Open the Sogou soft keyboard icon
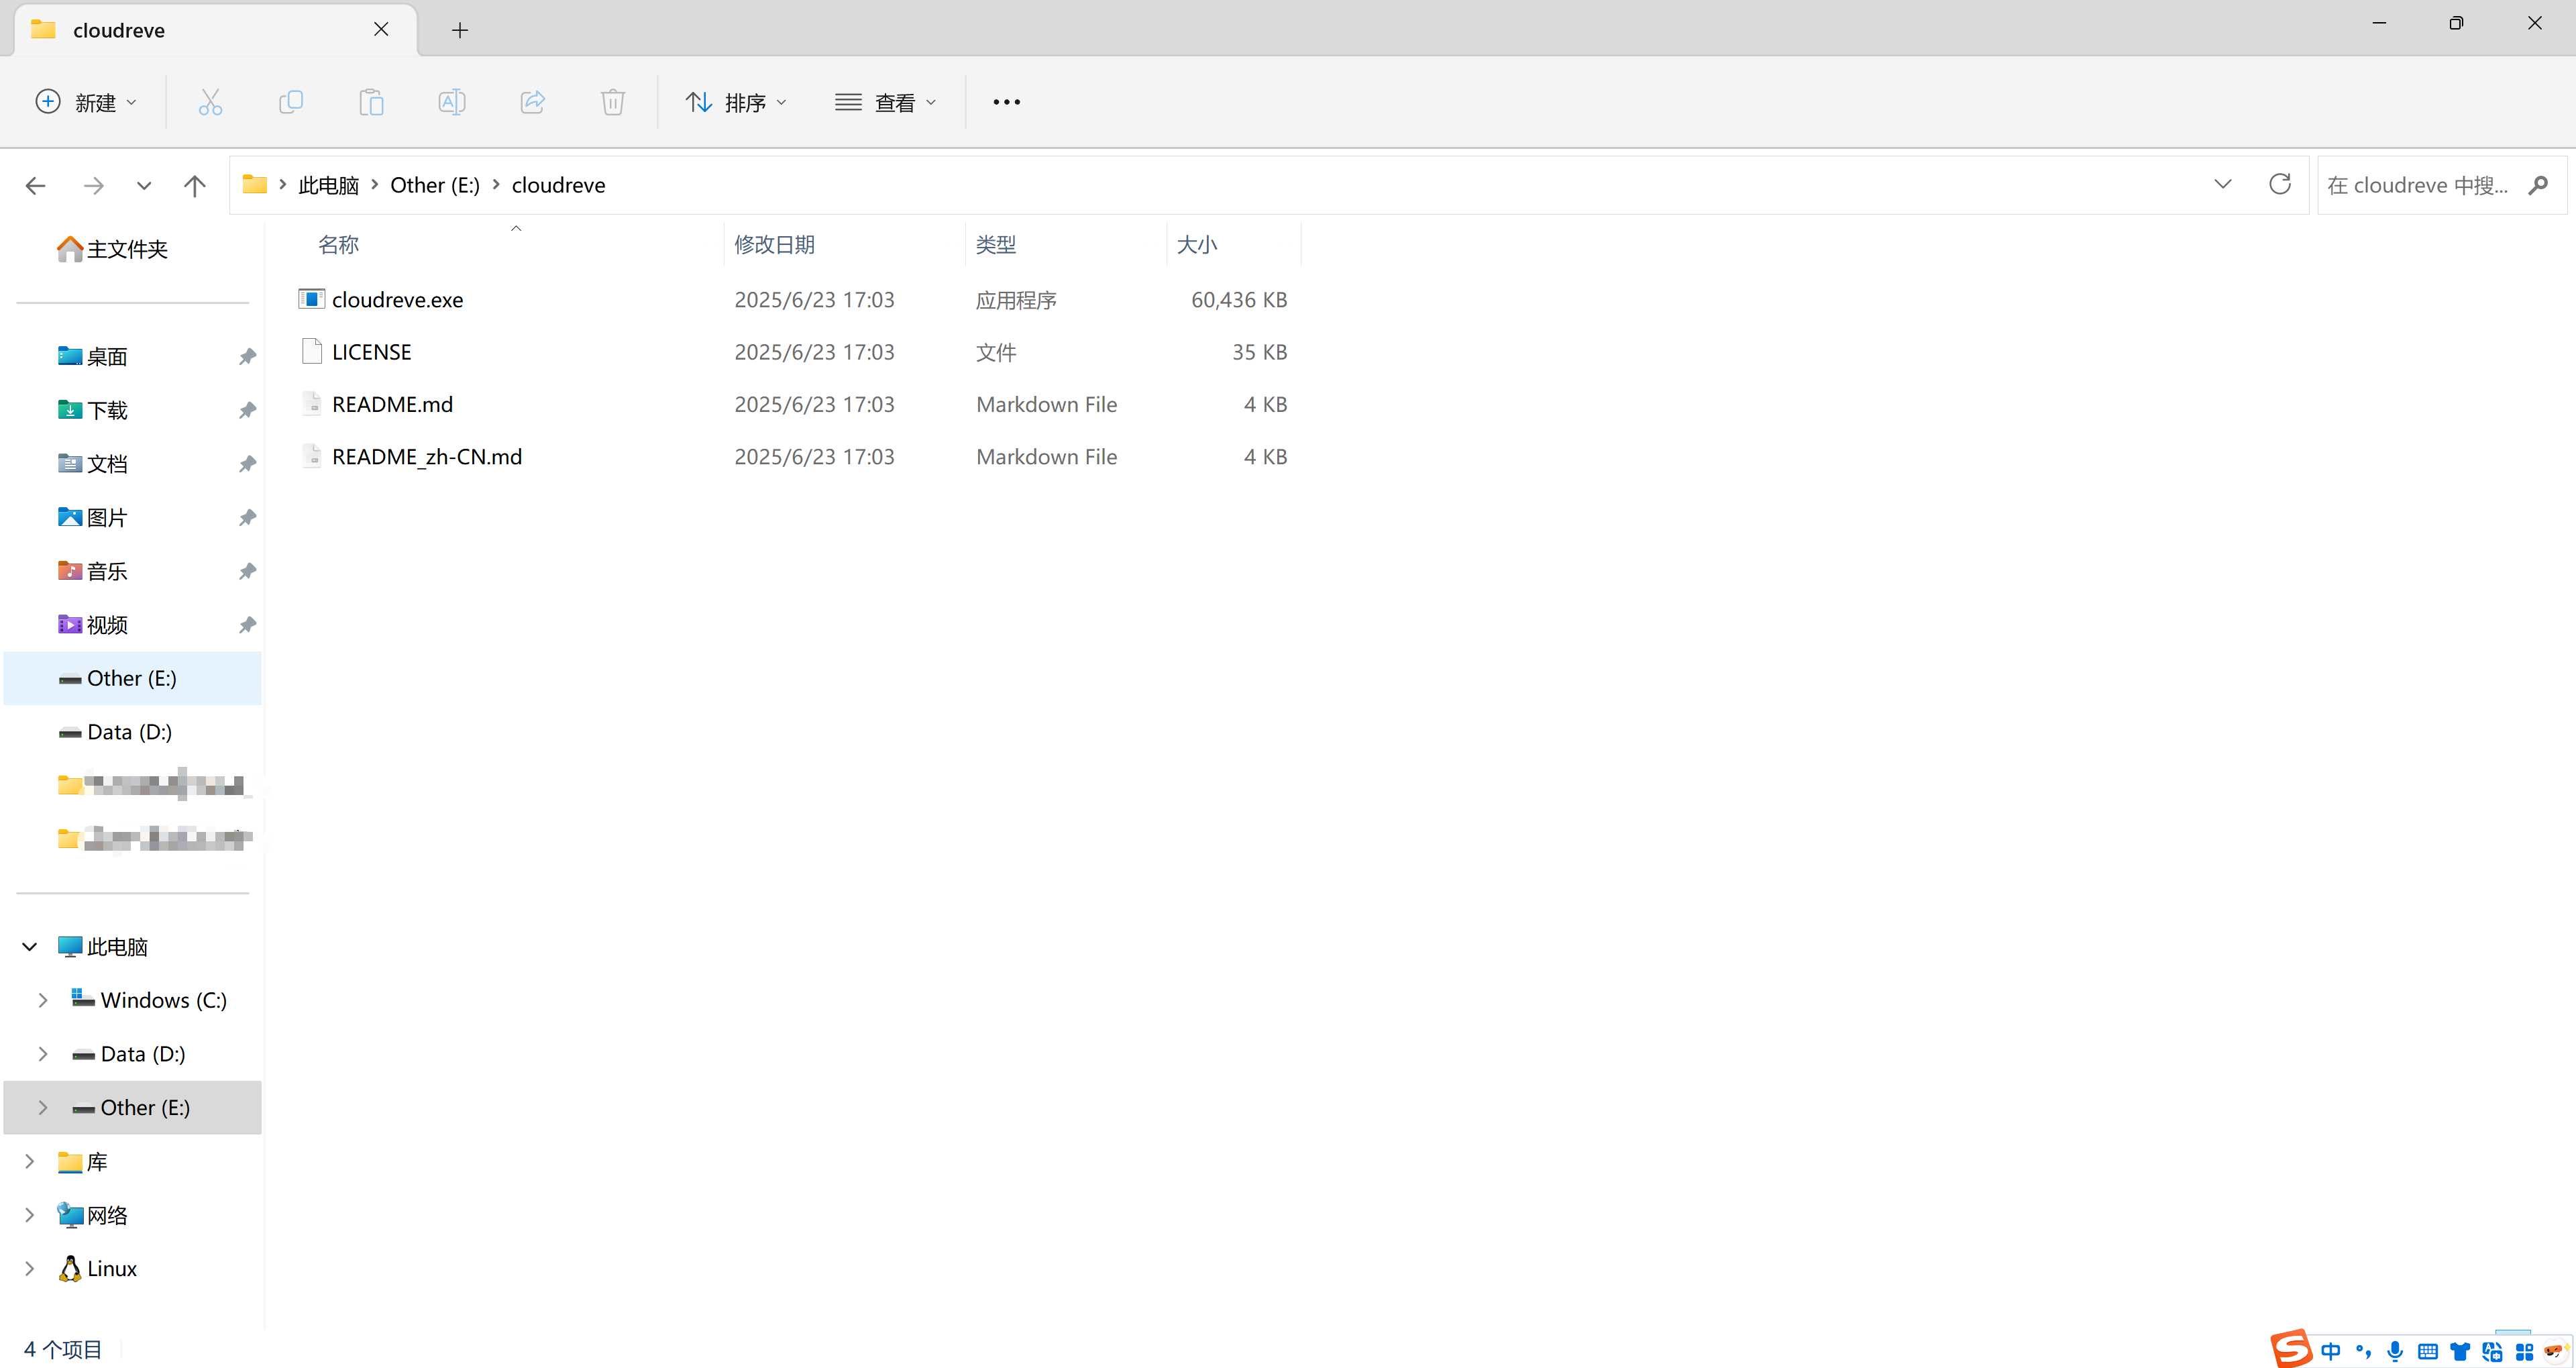The image size is (2576, 1368). pos(2428,1351)
